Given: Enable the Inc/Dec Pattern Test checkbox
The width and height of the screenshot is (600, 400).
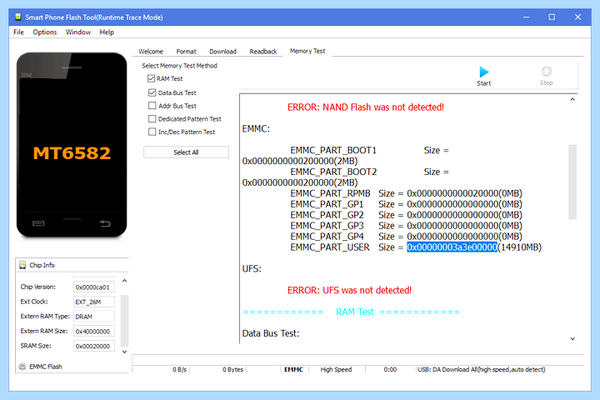Looking at the screenshot, I should 152,132.
